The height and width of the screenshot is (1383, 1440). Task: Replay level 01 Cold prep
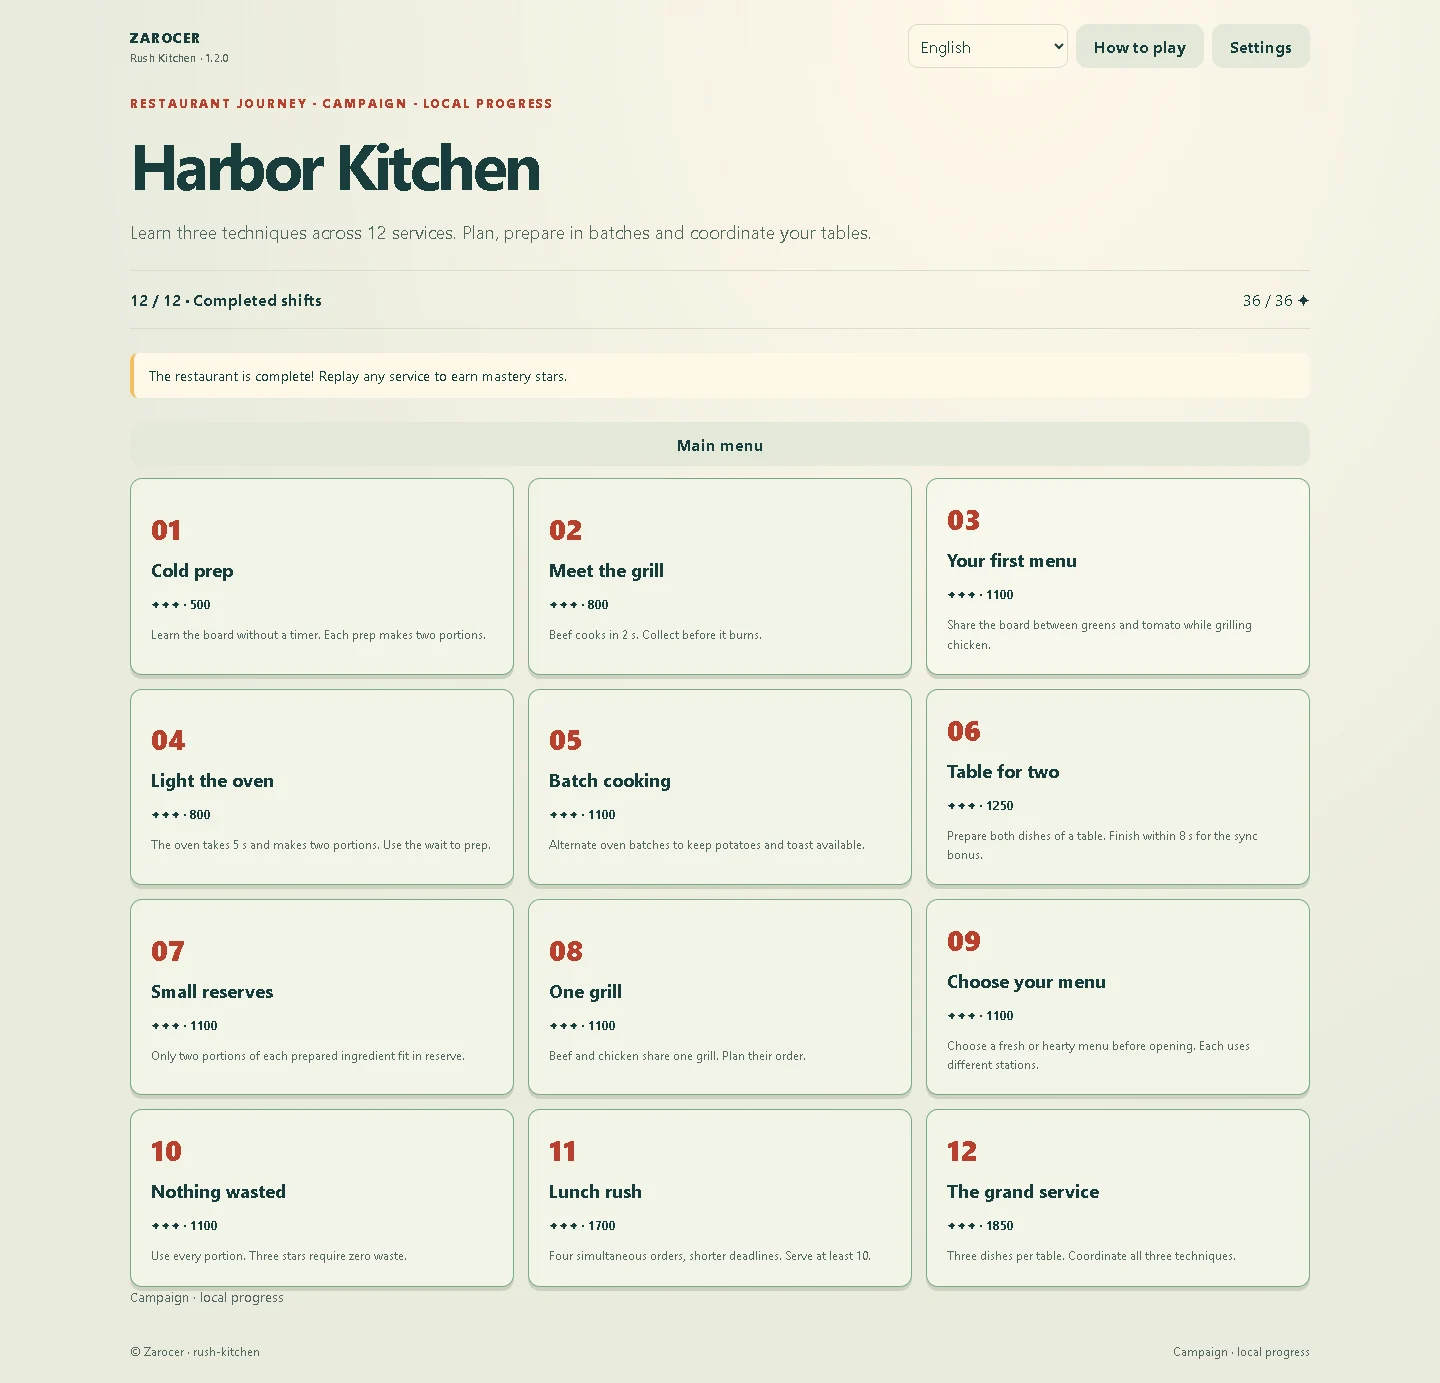322,577
